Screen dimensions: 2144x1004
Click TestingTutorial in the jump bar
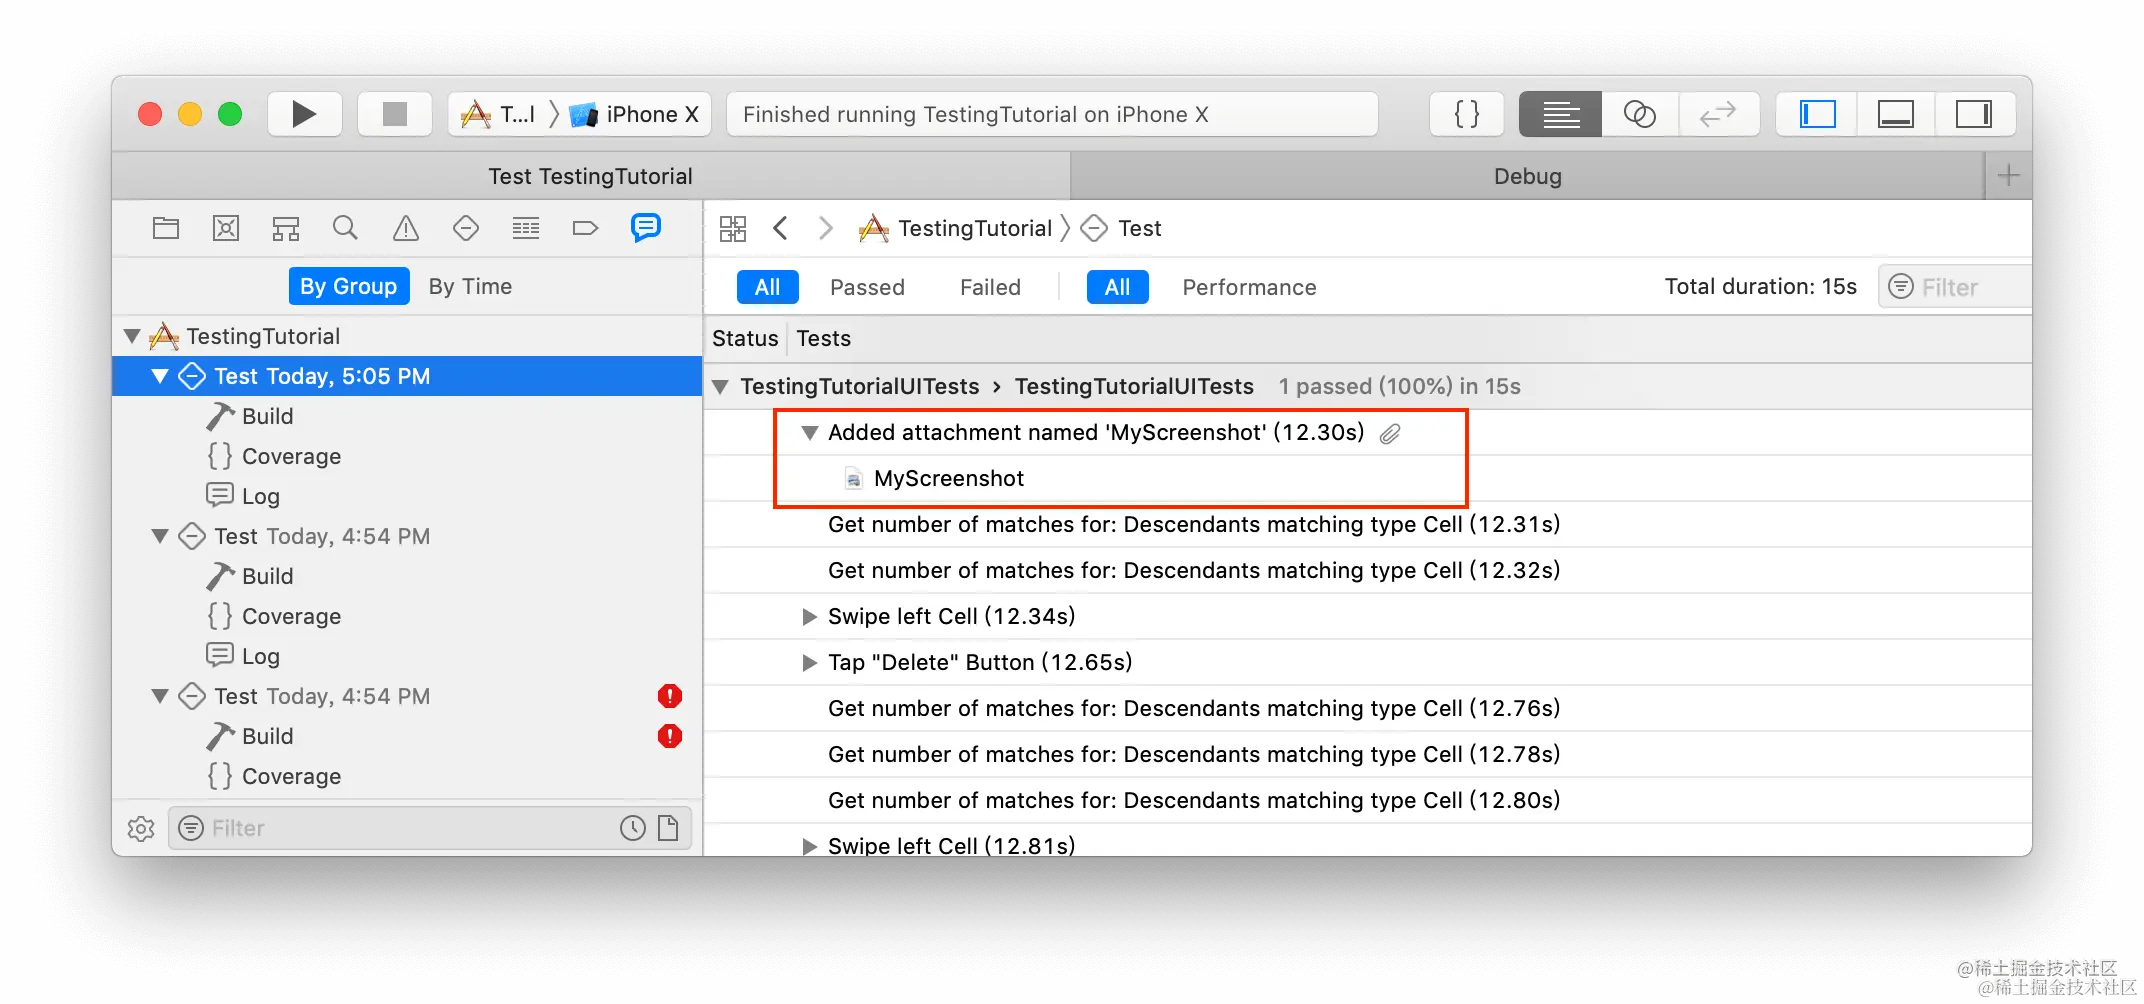point(956,228)
